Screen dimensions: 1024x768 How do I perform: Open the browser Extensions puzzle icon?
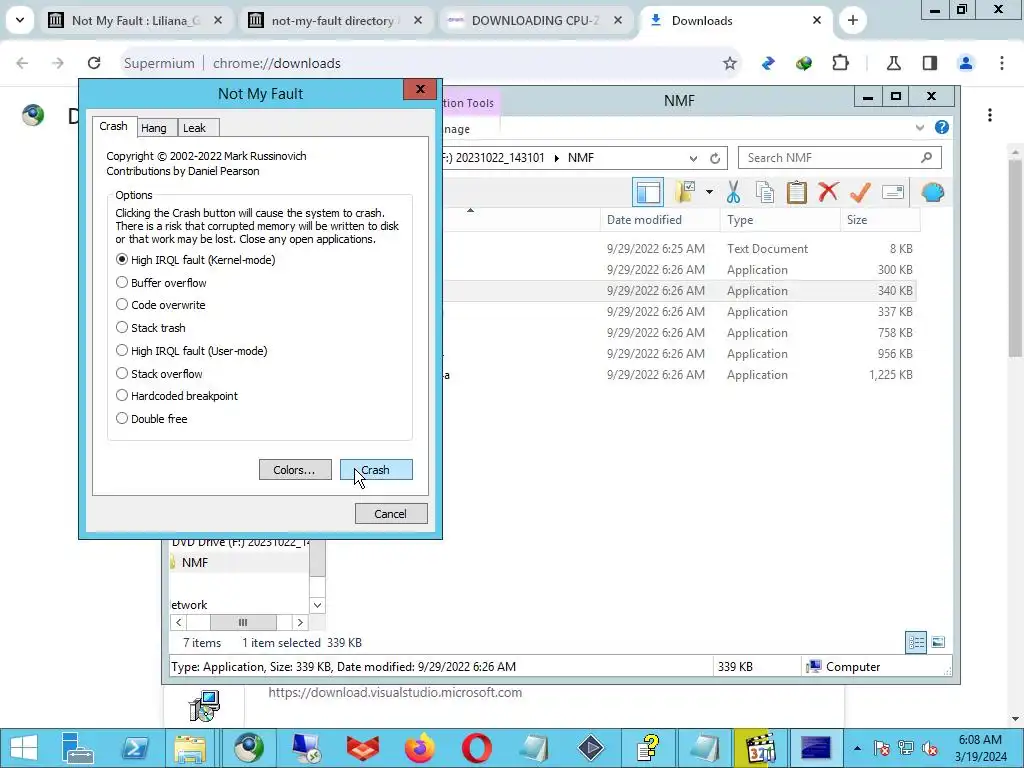point(840,63)
